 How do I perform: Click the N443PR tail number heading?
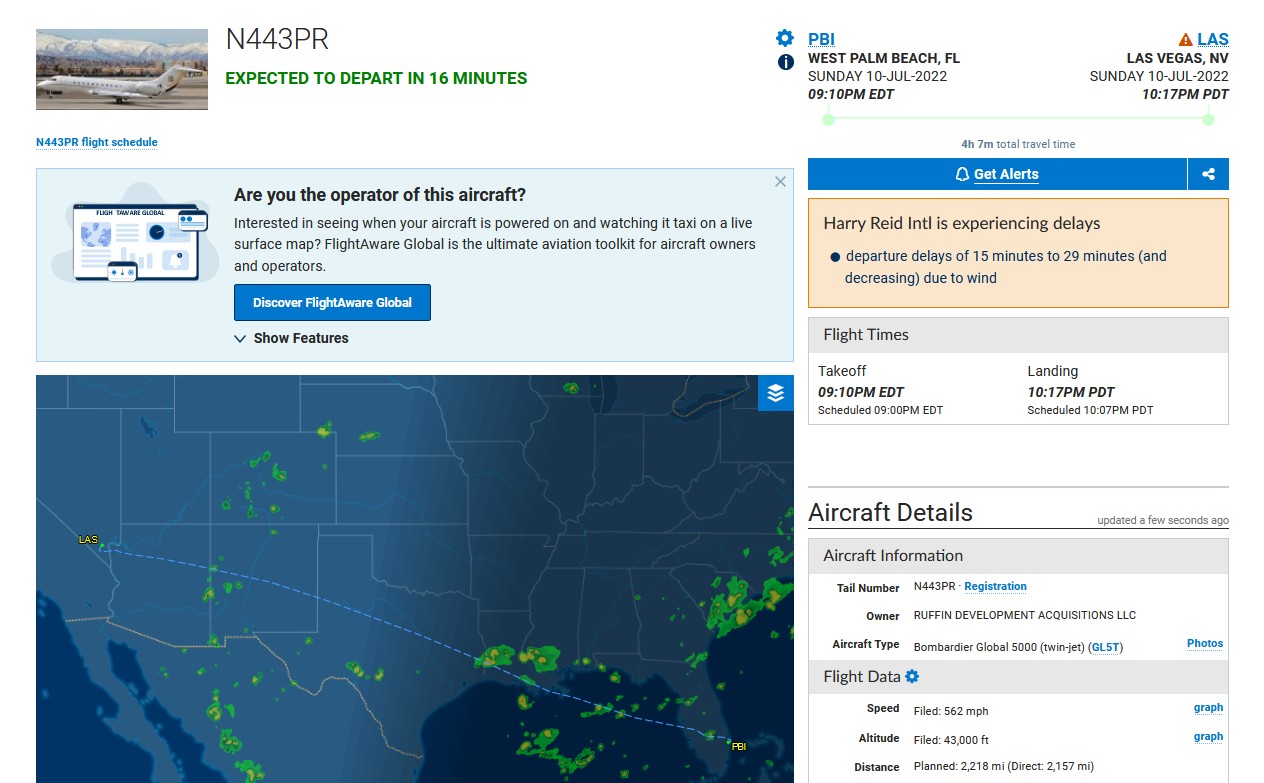(277, 39)
